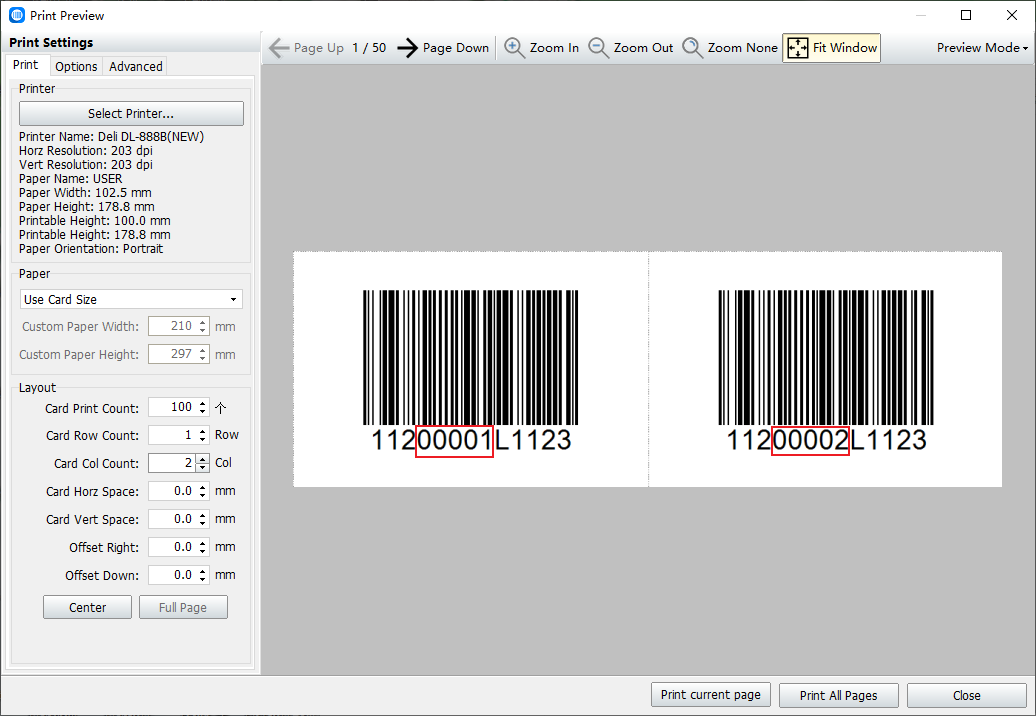Click the Zoom Out label
This screenshot has width=1036, height=716.
[x=644, y=48]
